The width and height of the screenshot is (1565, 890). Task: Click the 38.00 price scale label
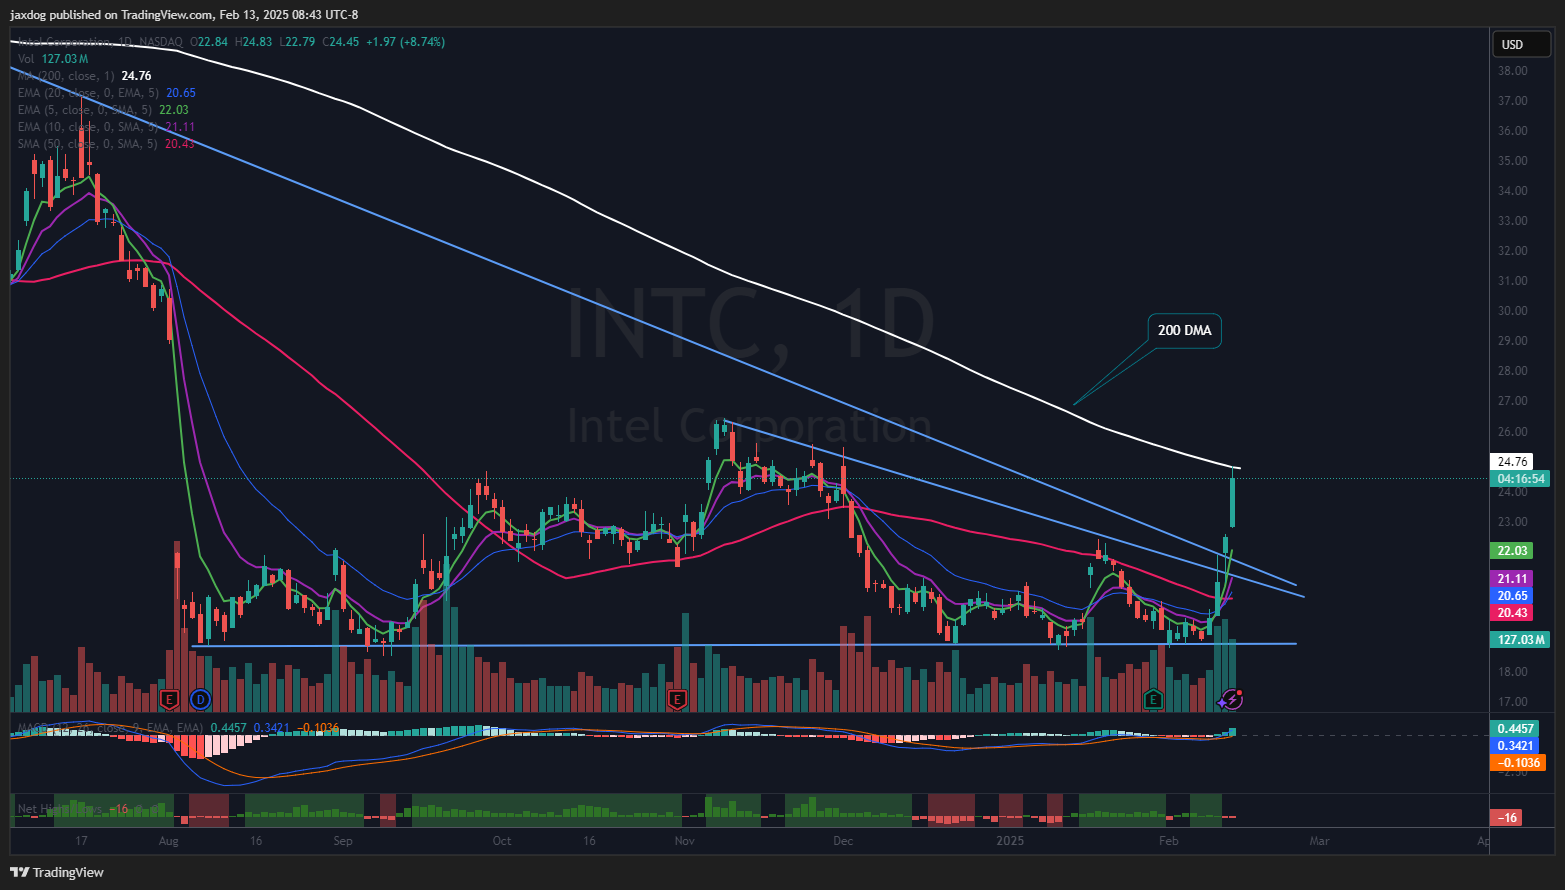(x=1512, y=71)
